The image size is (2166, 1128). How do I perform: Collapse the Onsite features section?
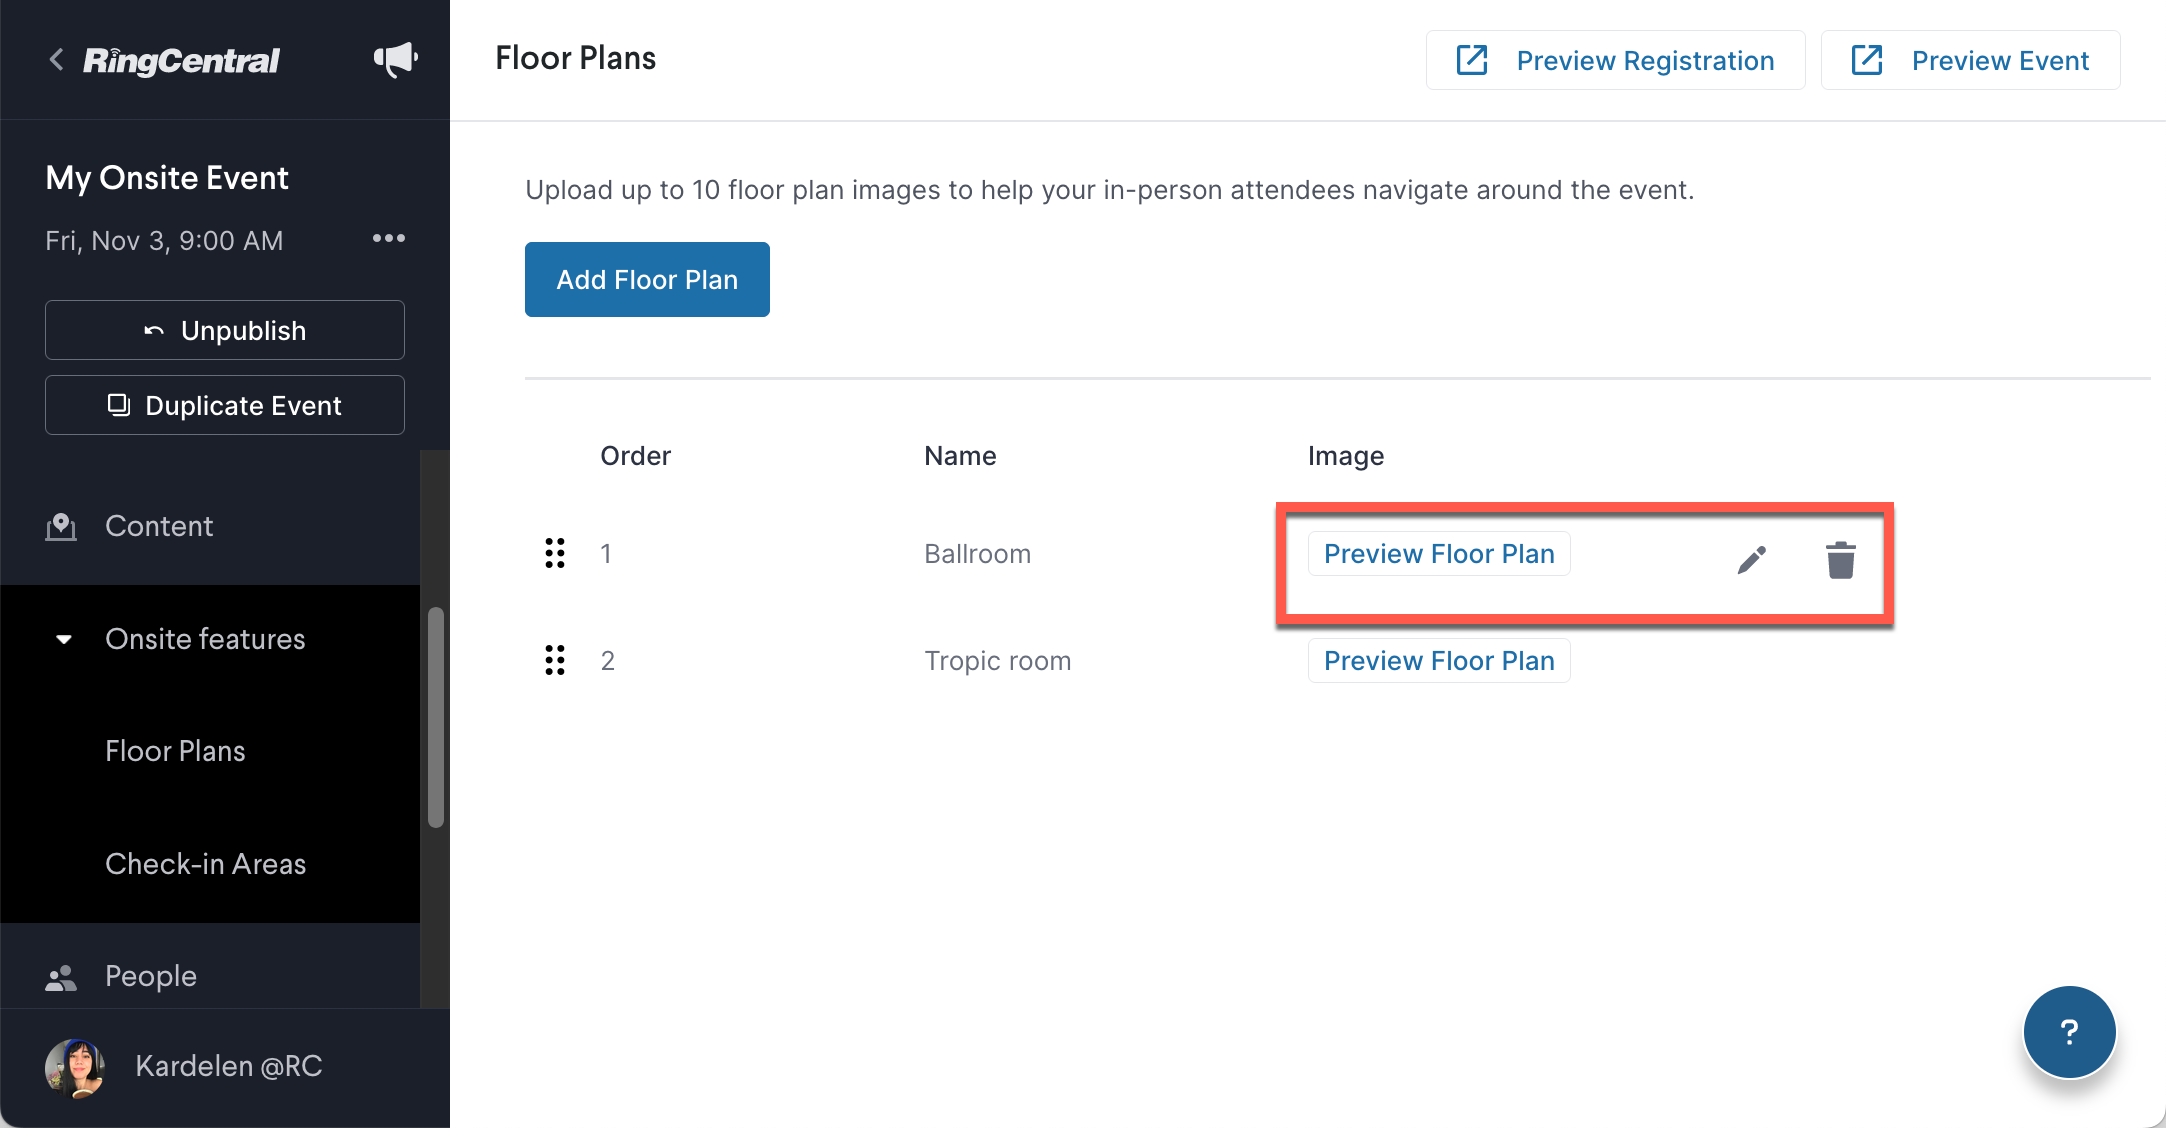(64, 639)
